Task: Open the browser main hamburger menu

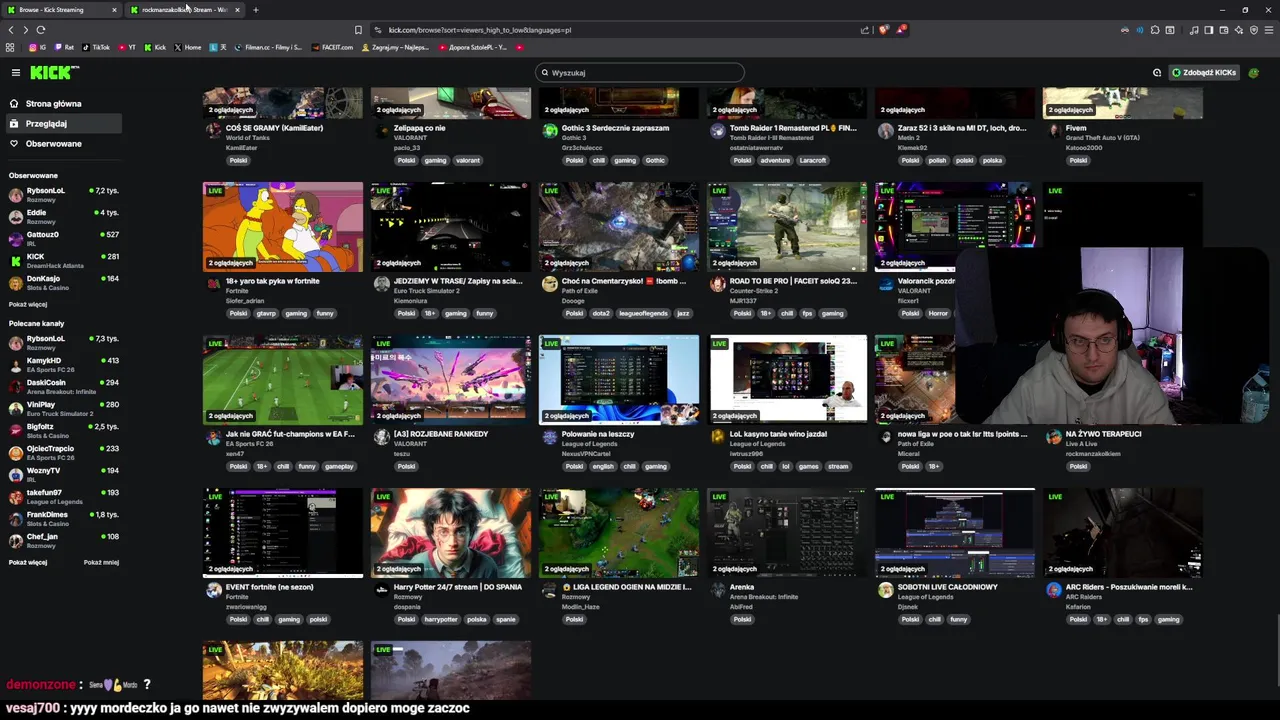Action: (1267, 30)
